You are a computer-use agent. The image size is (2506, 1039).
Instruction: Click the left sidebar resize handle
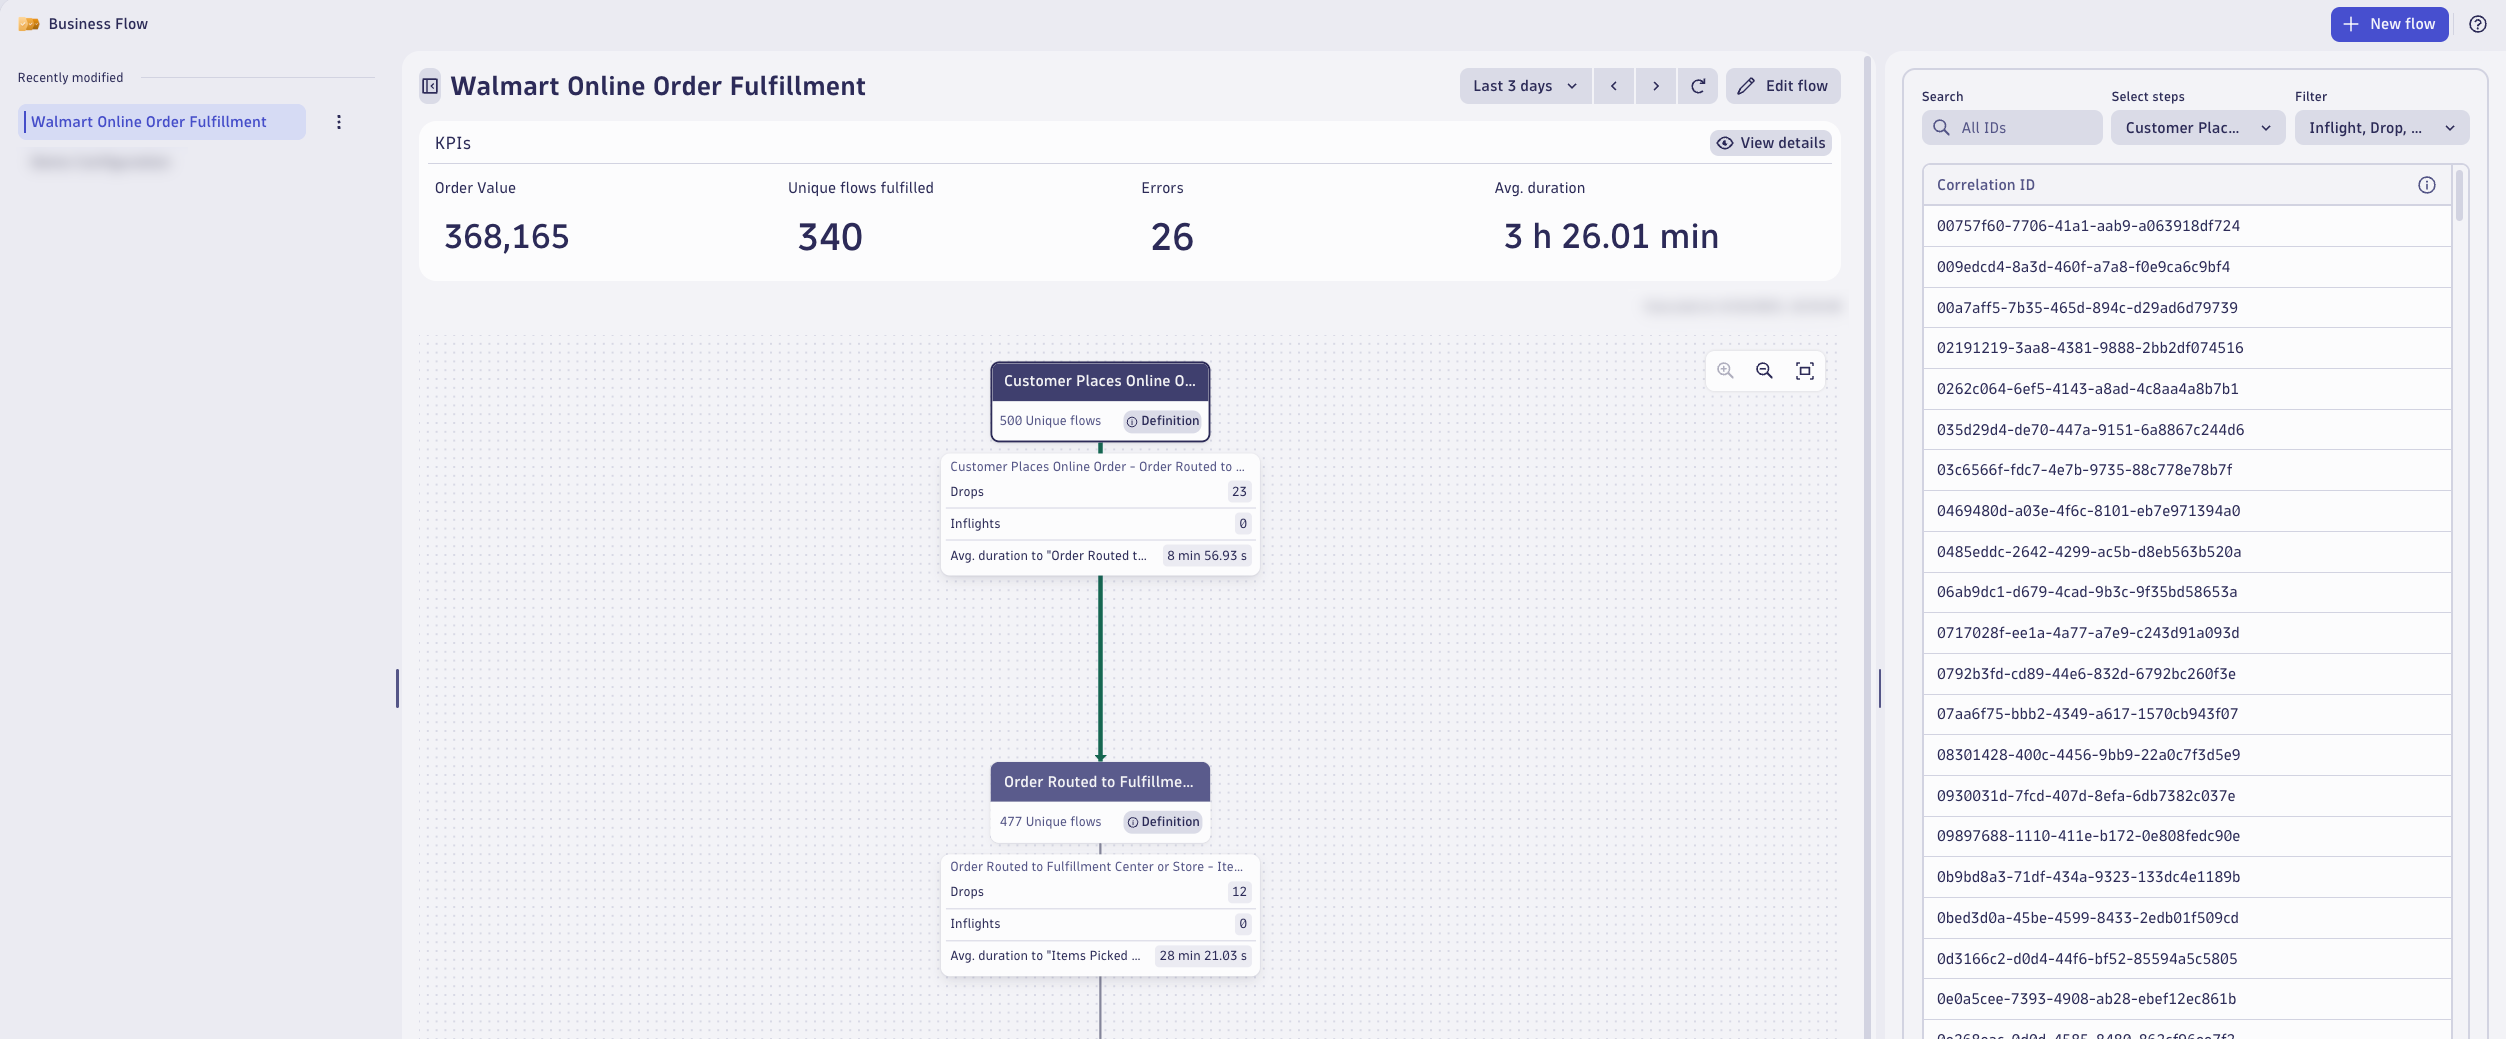click(x=397, y=689)
